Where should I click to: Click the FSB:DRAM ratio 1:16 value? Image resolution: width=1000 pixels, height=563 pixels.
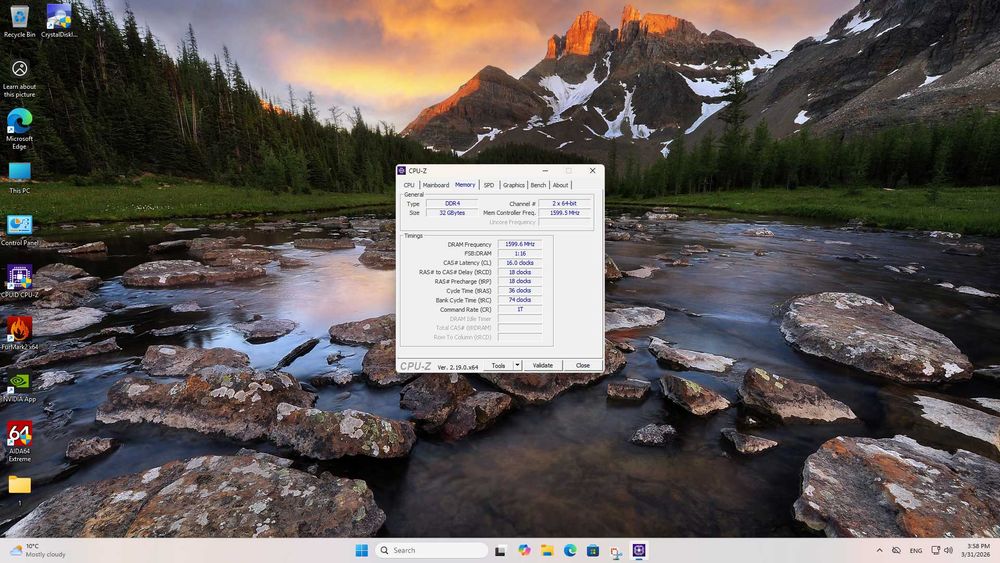pyautogui.click(x=520, y=254)
